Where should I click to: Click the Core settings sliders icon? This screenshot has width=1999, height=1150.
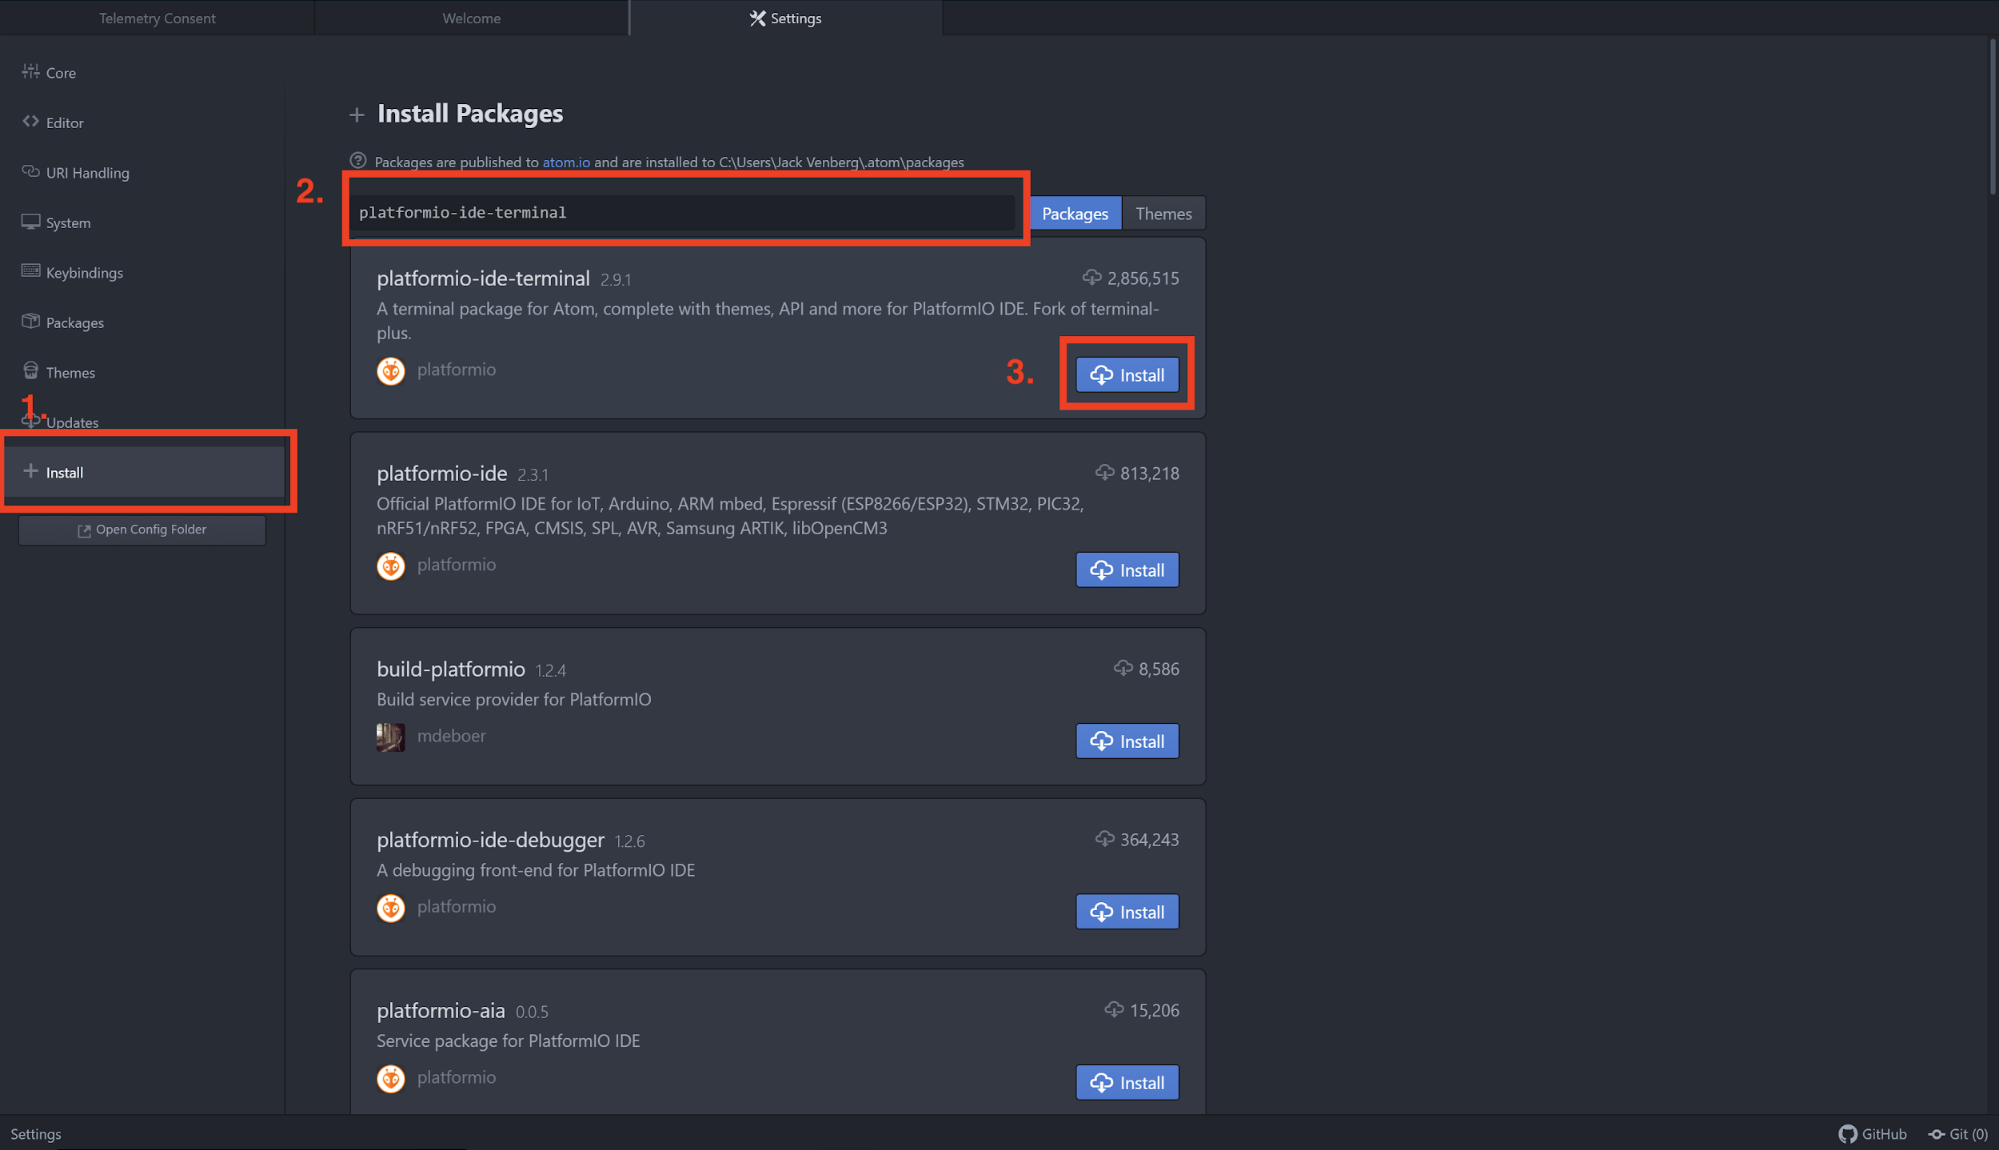[31, 72]
